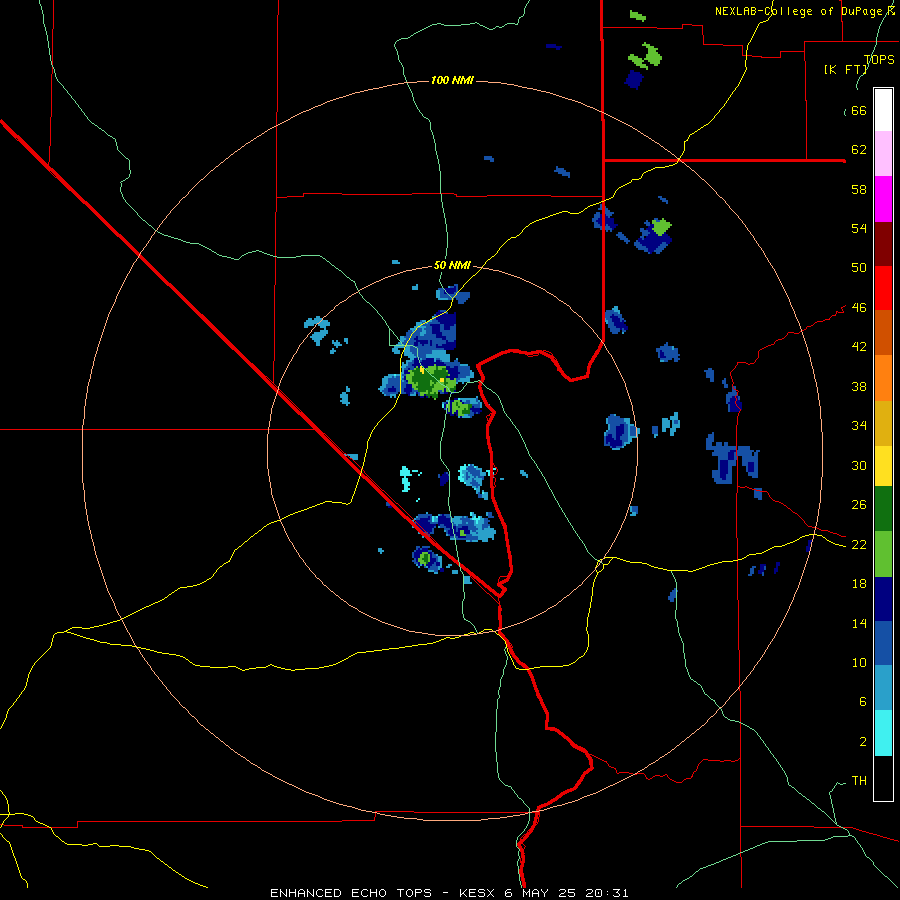Click the dark green legend swatch near 26

(x=883, y=509)
